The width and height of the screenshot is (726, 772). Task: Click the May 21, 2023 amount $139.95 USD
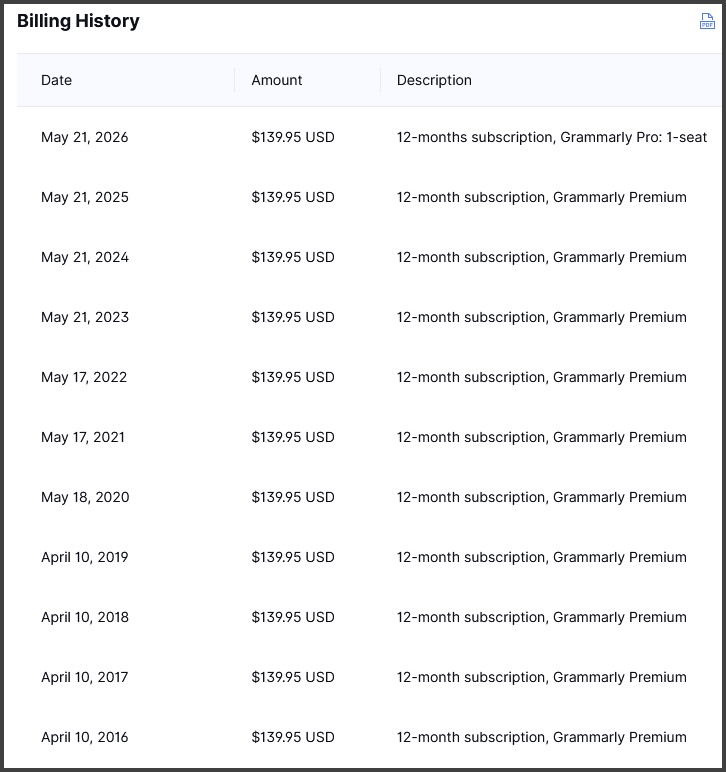coord(293,317)
